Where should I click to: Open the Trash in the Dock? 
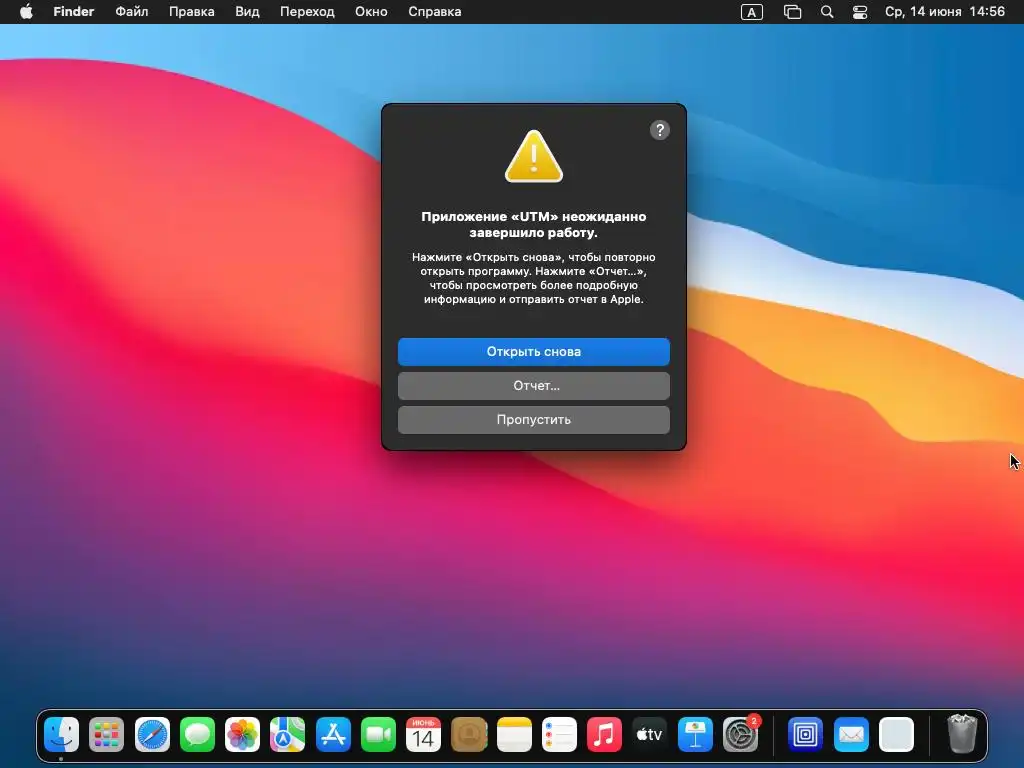[962, 734]
